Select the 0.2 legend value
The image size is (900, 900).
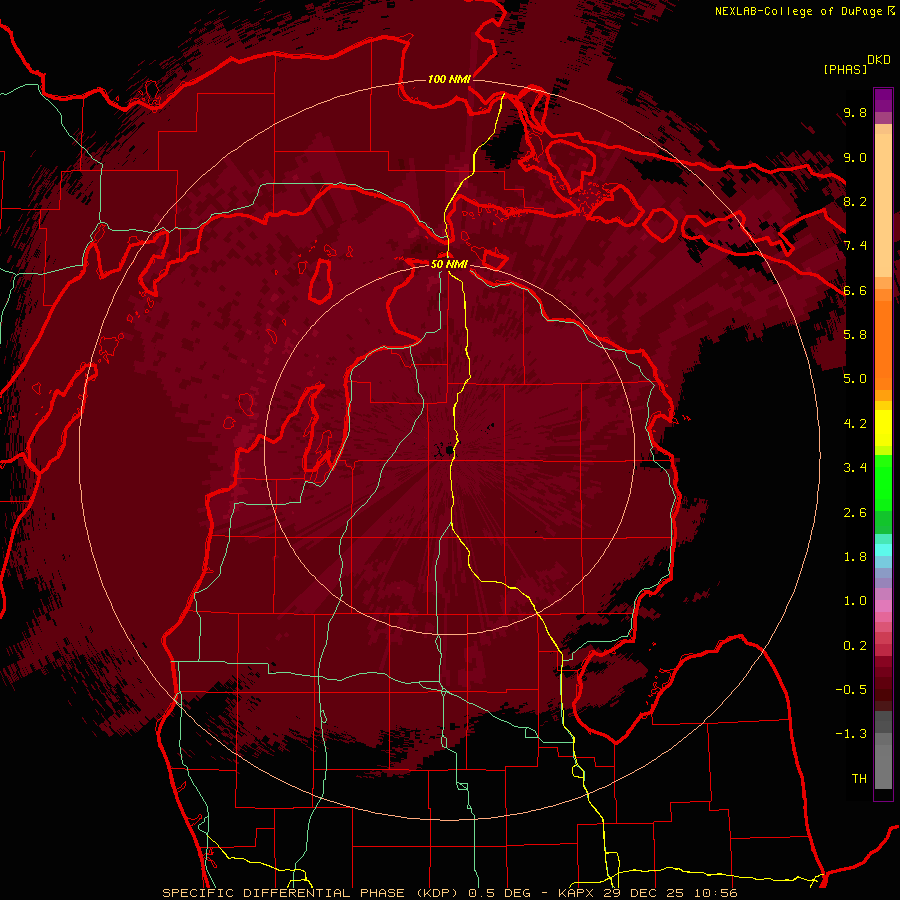pyautogui.click(x=855, y=646)
